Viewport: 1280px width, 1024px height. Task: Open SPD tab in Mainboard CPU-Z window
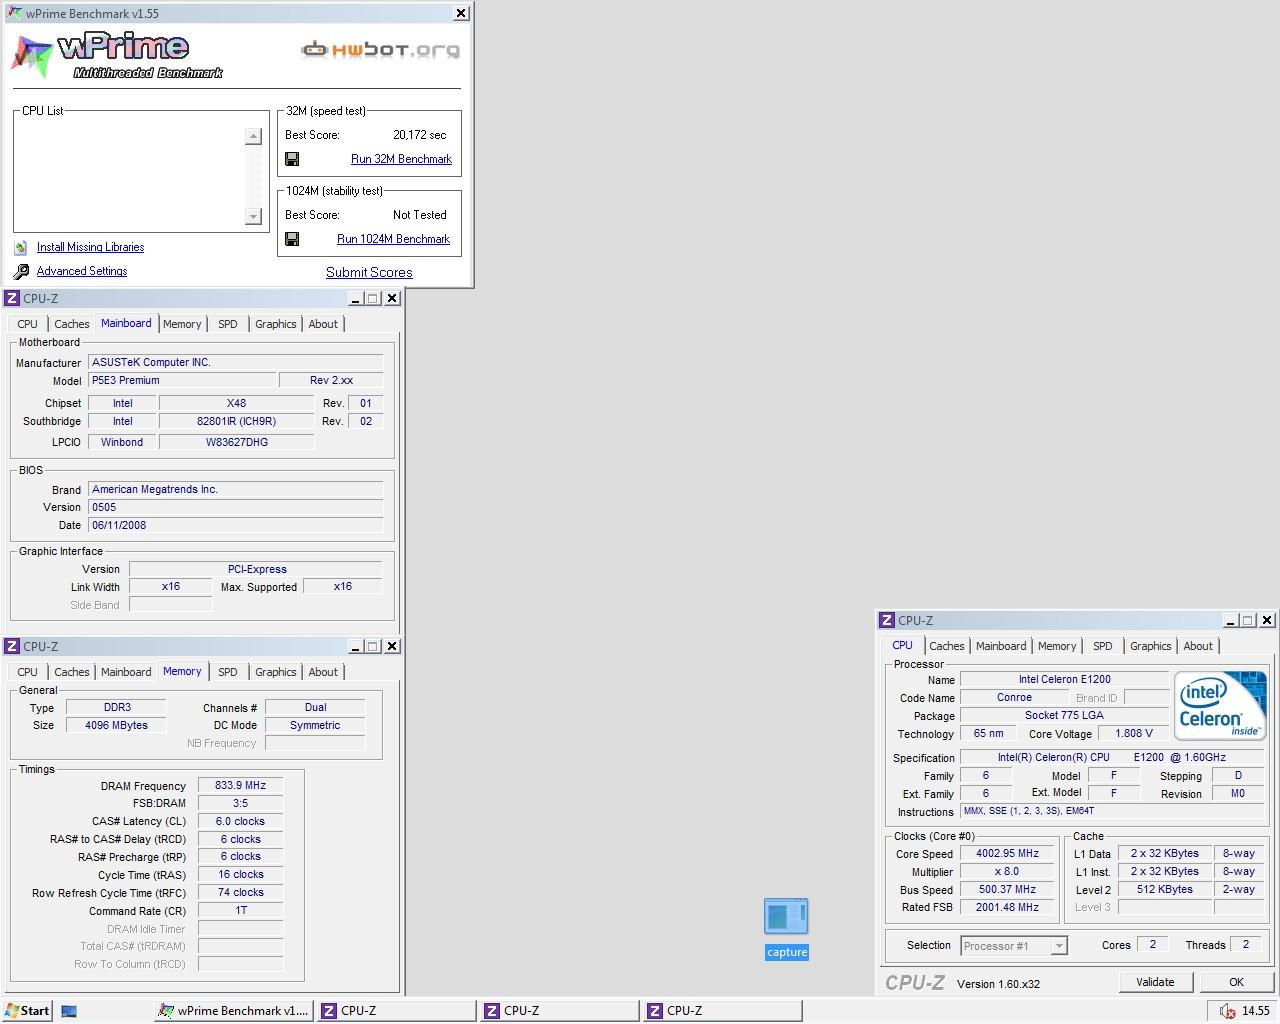point(228,324)
